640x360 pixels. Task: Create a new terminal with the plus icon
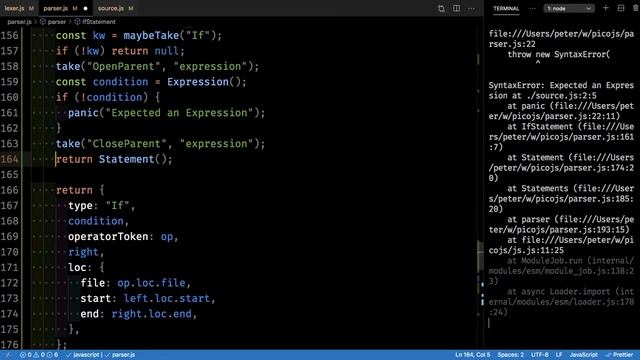tap(606, 8)
